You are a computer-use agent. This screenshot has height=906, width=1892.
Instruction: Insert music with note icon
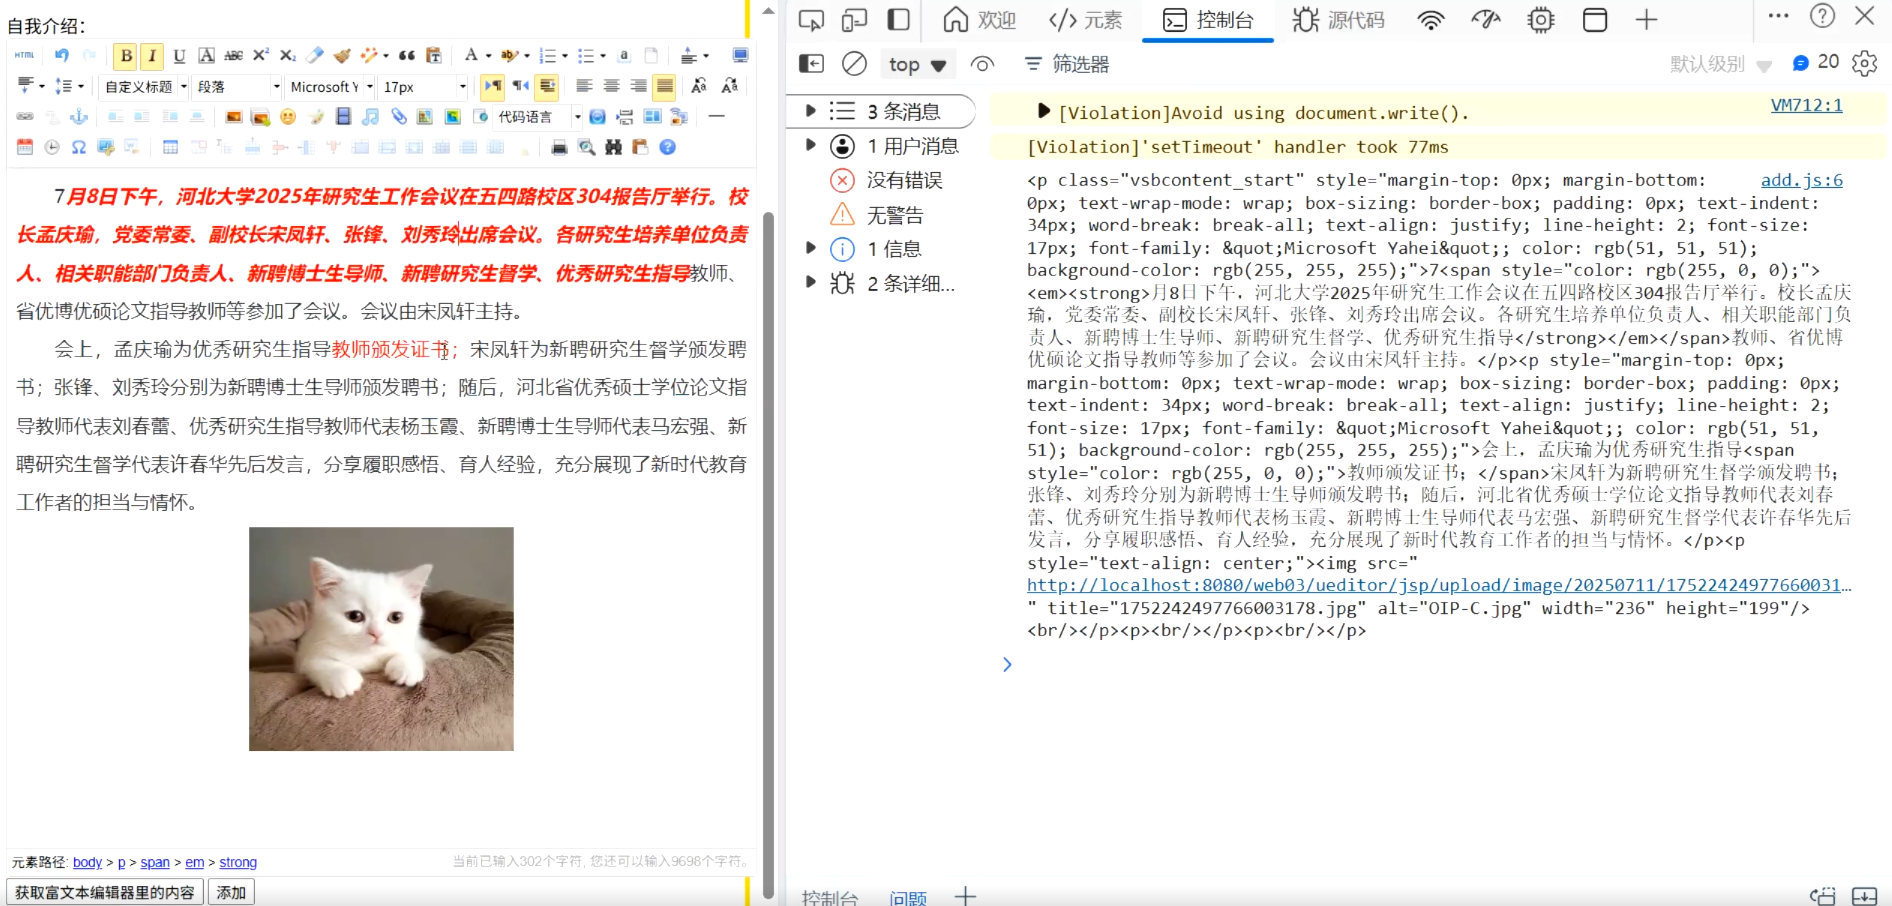370,117
